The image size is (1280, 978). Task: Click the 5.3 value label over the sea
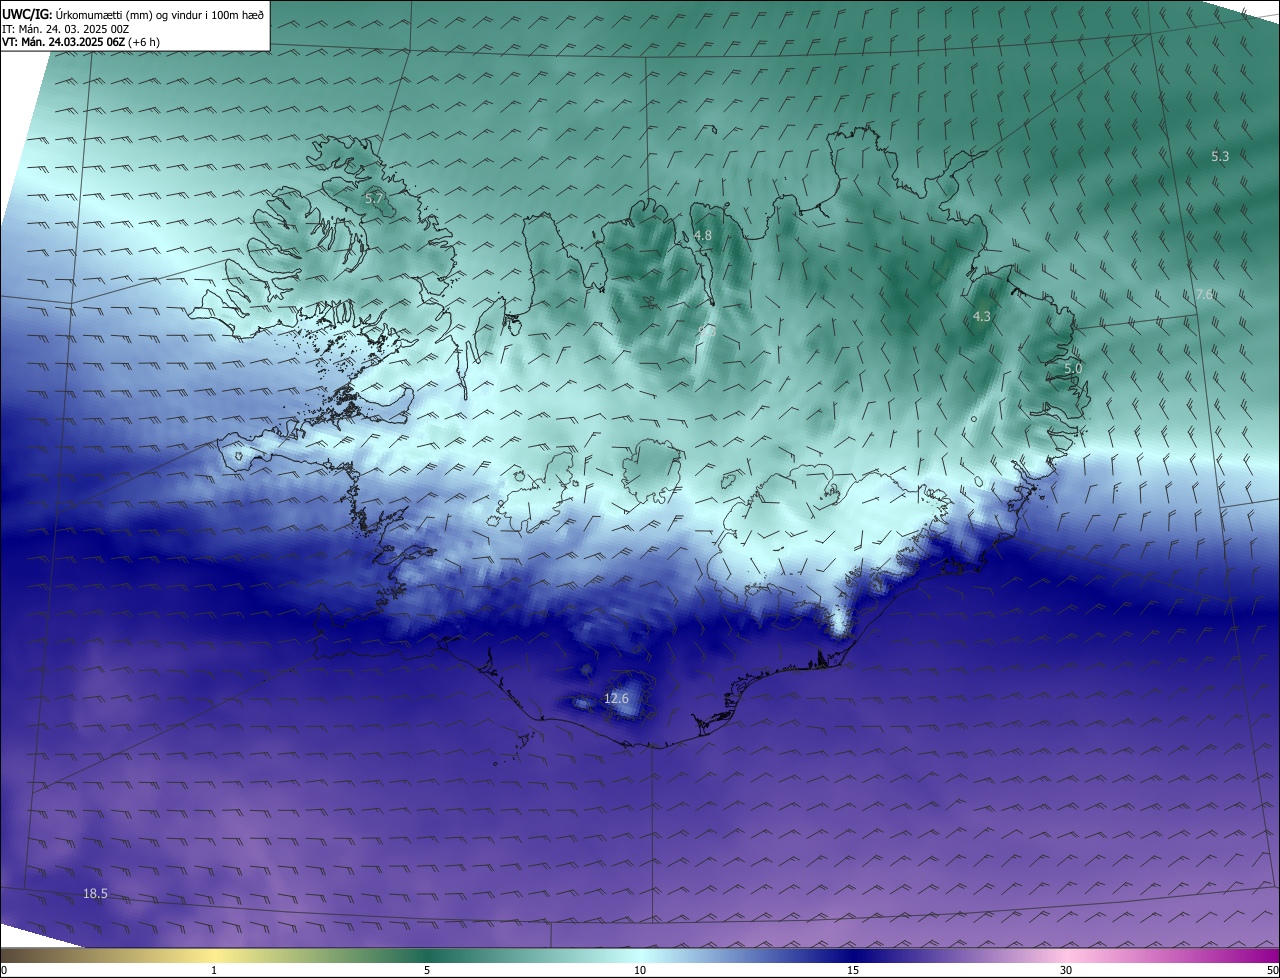(x=1220, y=156)
